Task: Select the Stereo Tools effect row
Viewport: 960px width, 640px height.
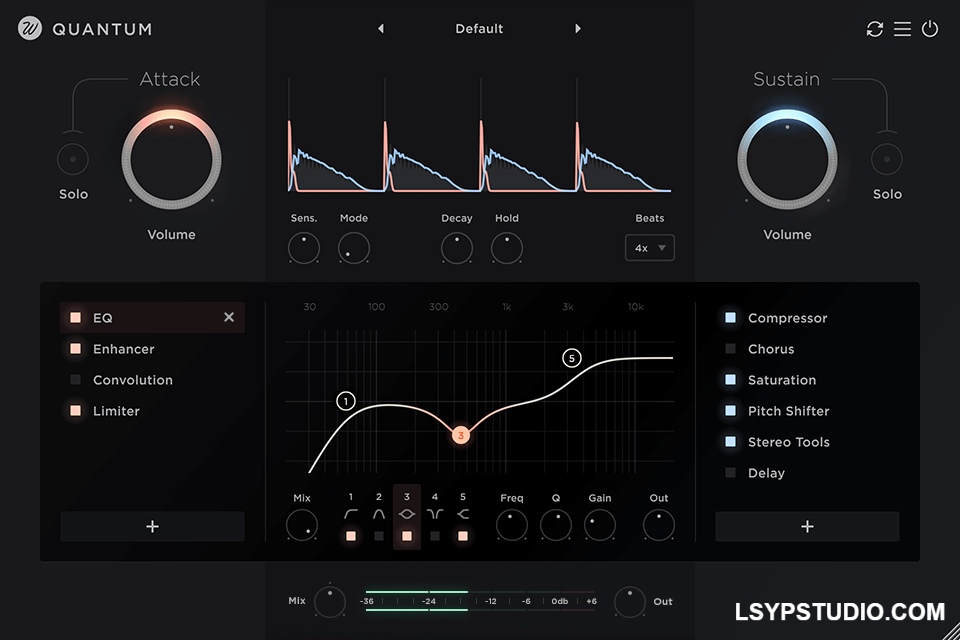Action: pos(808,442)
